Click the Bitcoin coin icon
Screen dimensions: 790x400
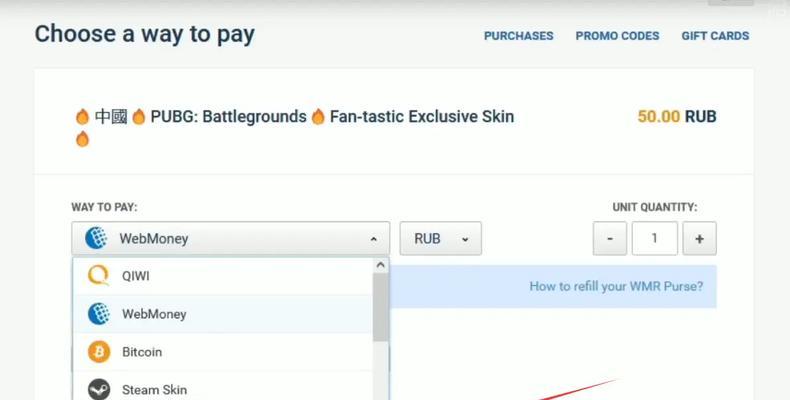pyautogui.click(x=99, y=352)
